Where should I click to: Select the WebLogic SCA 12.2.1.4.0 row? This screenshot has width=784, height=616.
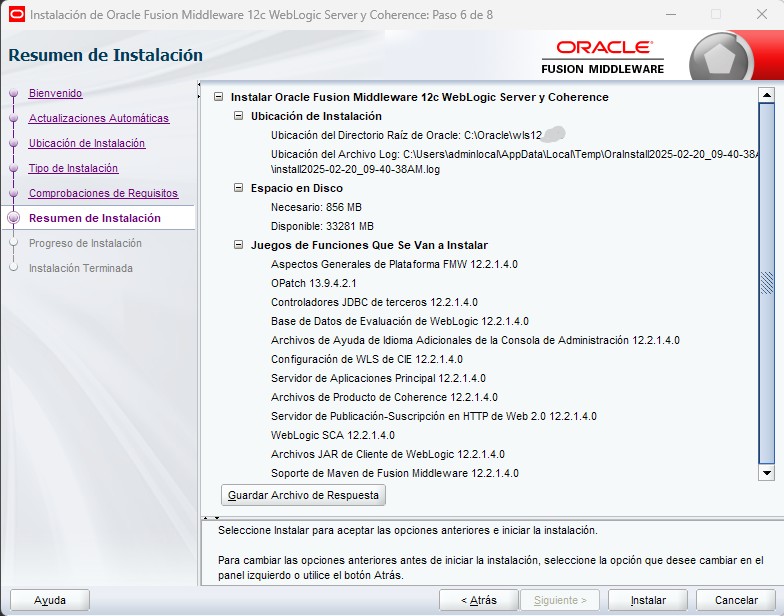coord(332,435)
